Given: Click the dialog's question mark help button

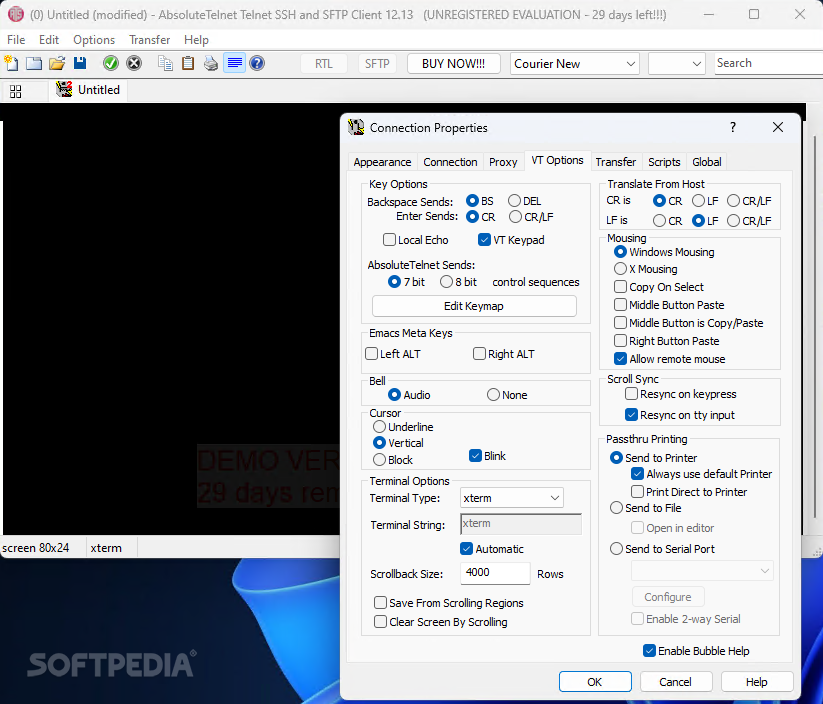Looking at the screenshot, I should click(x=733, y=127).
